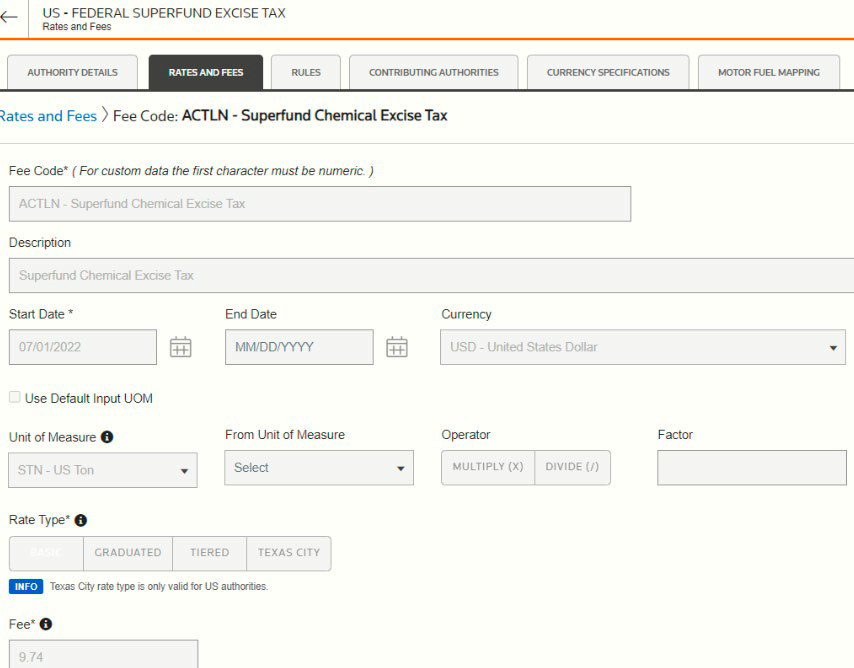This screenshot has height=668, width=854.
Task: Select the Graduated rate type
Action: coord(128,553)
